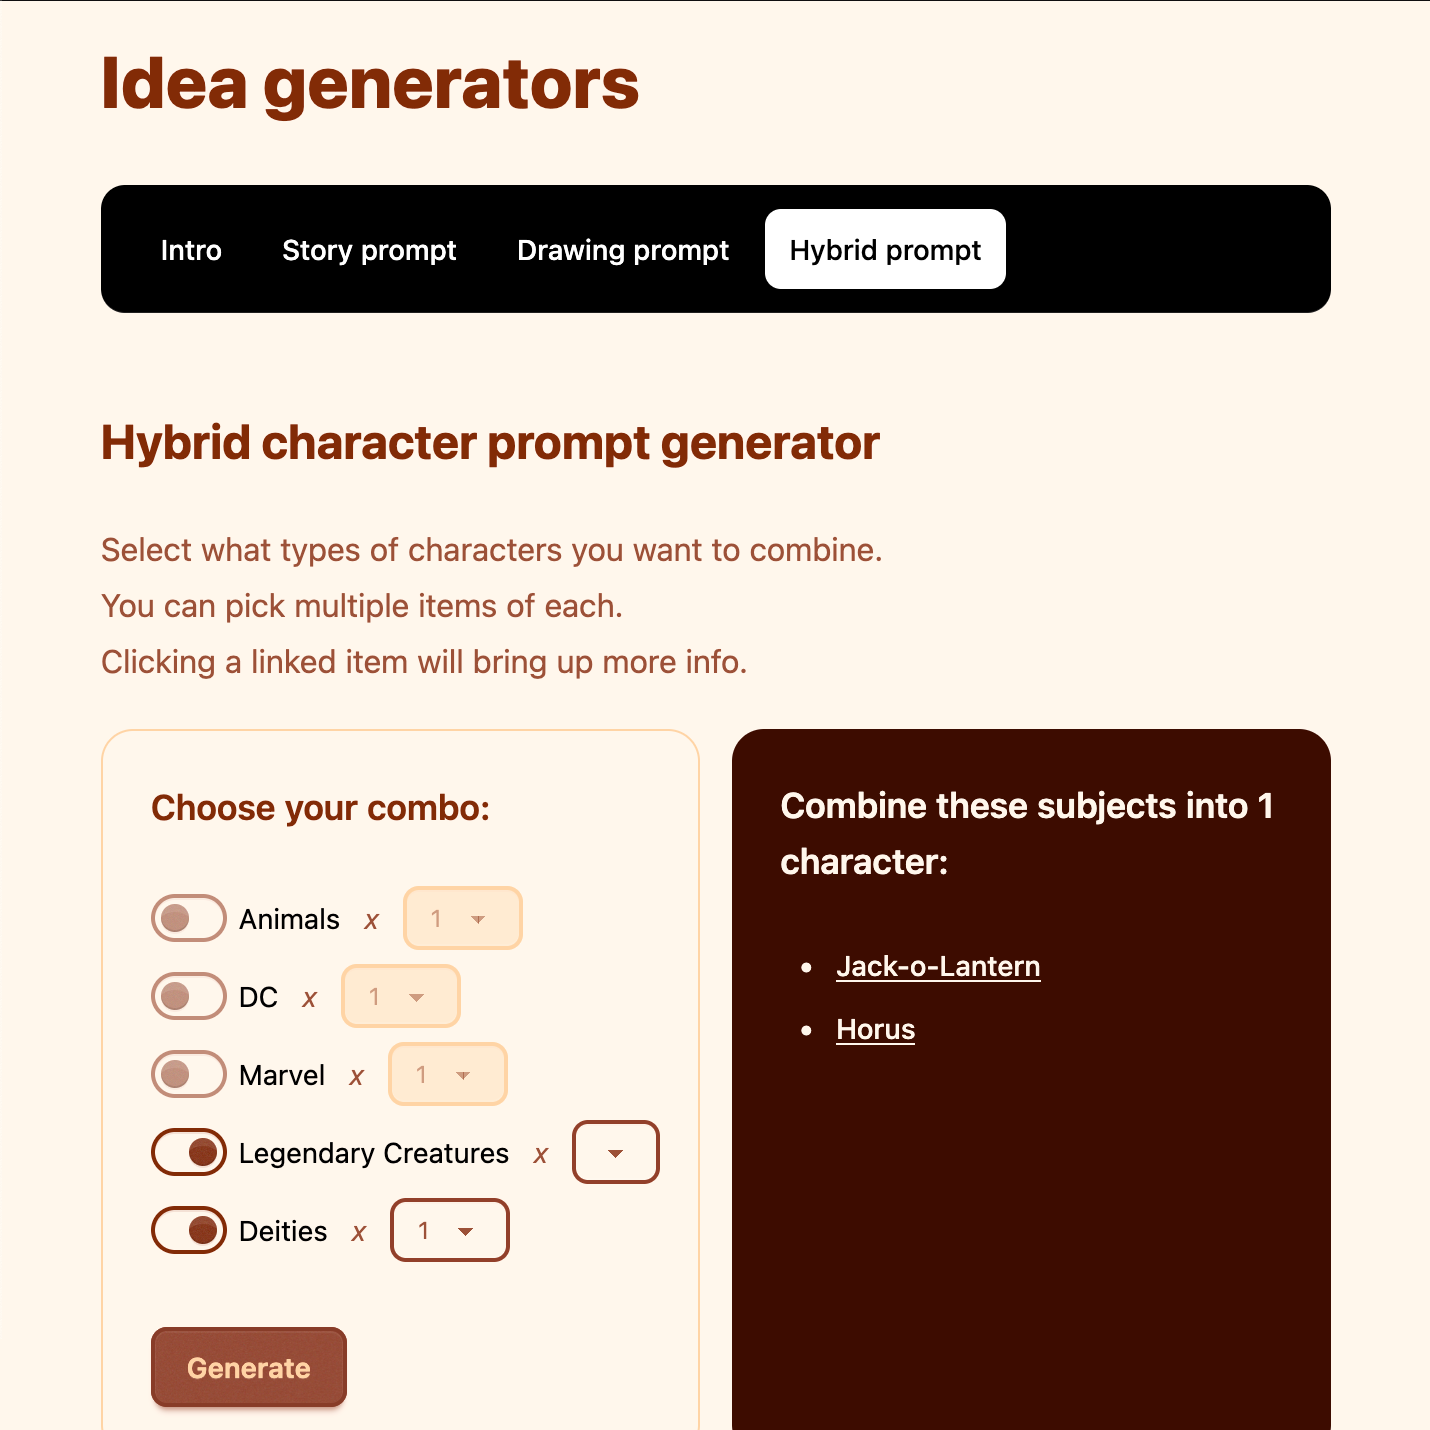Expand the Deities quantity dropdown
The image size is (1430, 1430).
click(449, 1230)
